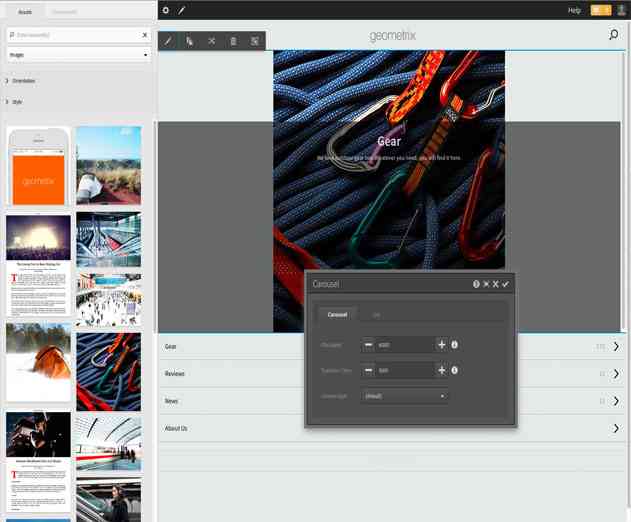The image size is (631, 522).
Task: Click the Help link in top bar
Action: (x=574, y=10)
